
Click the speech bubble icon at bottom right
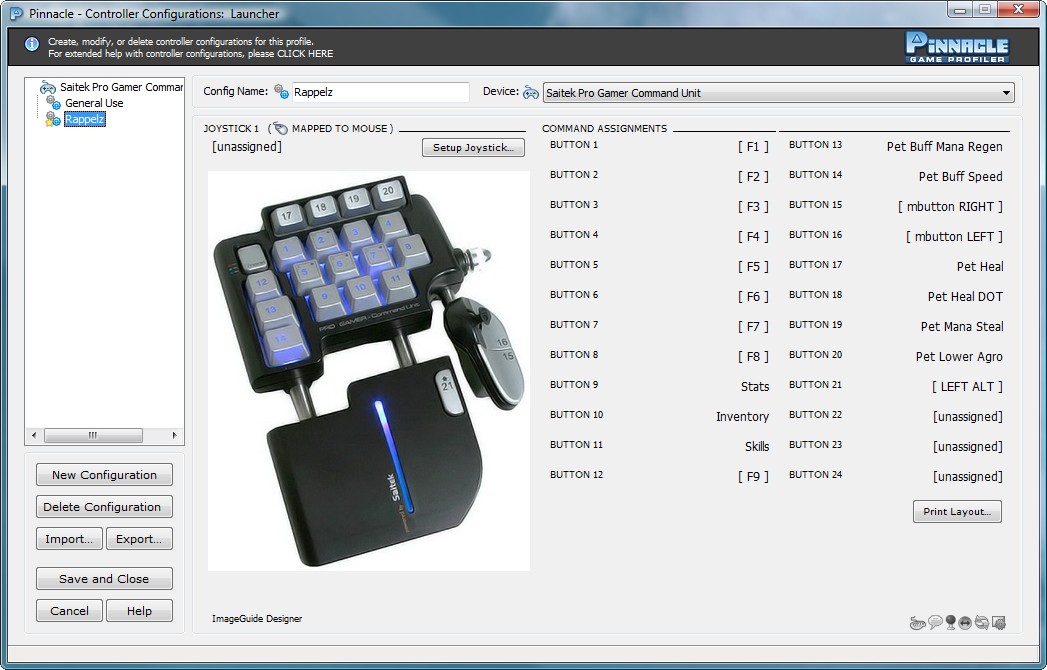935,623
